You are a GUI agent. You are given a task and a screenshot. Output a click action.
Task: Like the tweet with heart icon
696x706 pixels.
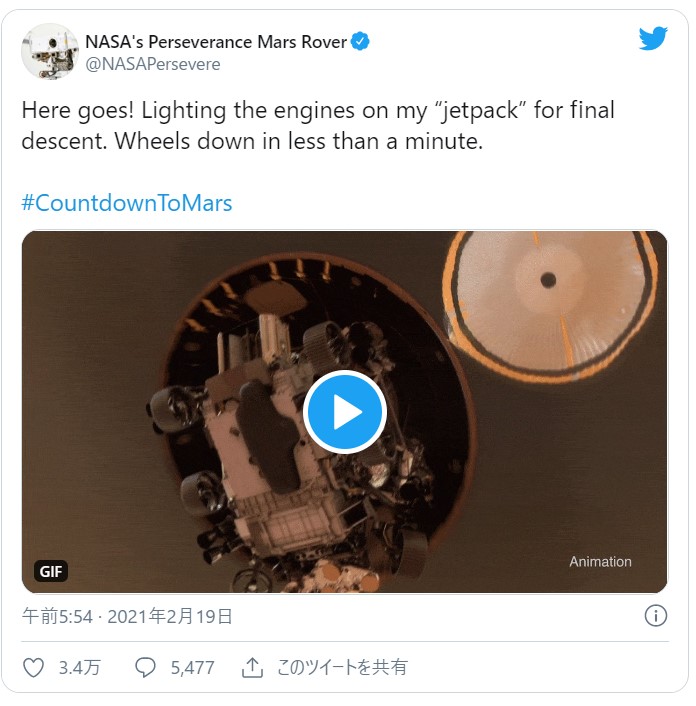point(34,667)
